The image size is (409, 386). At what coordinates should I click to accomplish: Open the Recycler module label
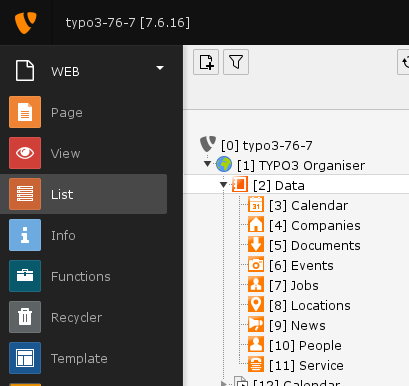tap(76, 317)
